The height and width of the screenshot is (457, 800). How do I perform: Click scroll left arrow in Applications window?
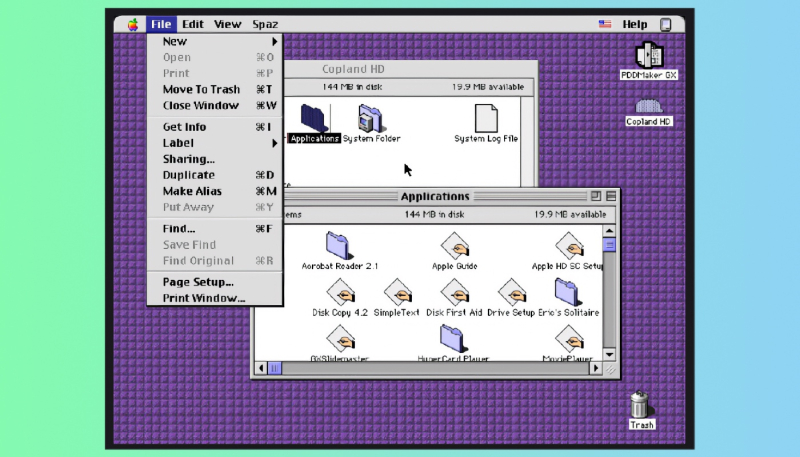point(261,368)
